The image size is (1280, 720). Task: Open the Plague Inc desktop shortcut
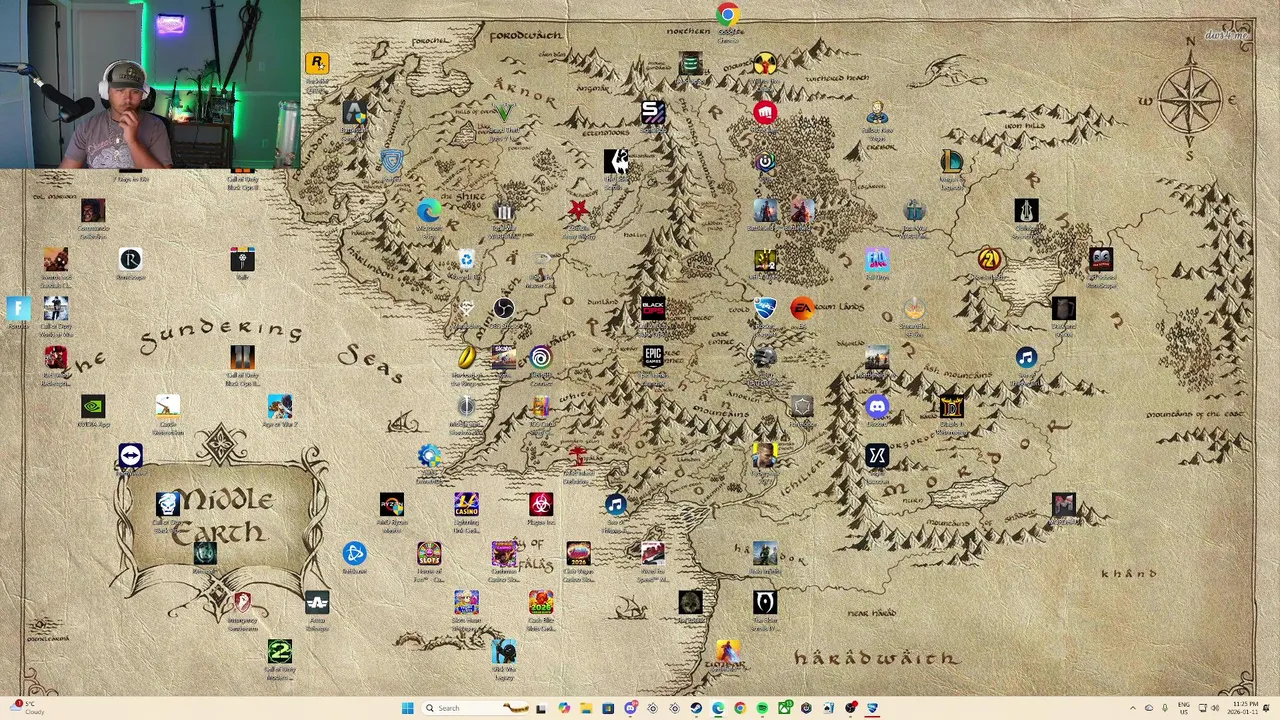(541, 504)
